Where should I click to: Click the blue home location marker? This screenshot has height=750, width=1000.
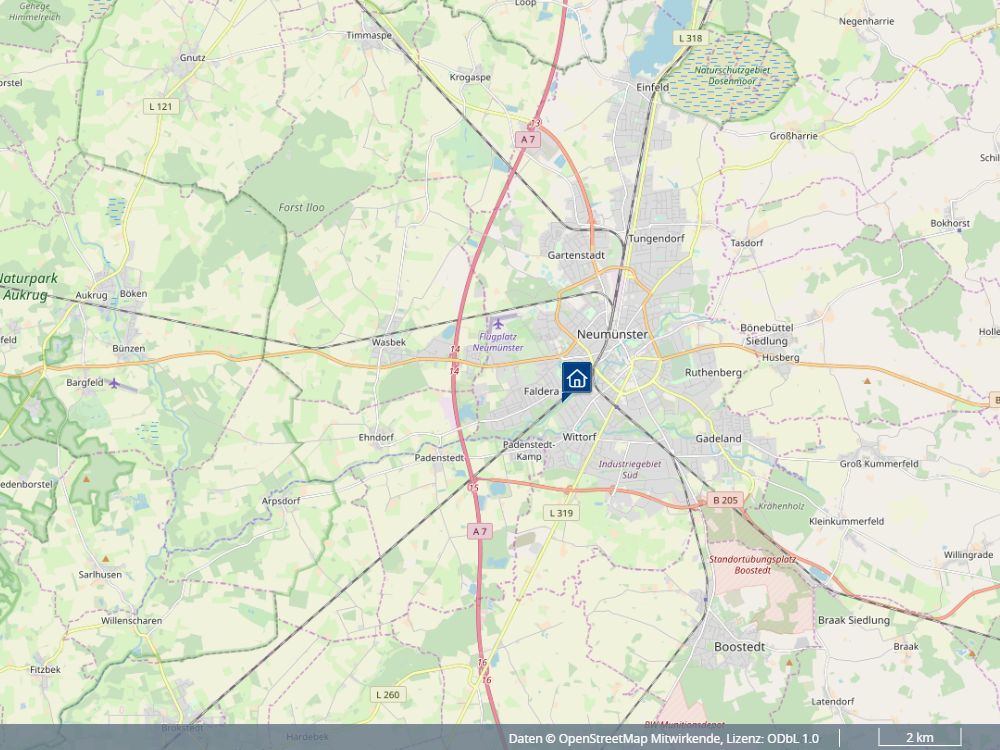click(577, 378)
